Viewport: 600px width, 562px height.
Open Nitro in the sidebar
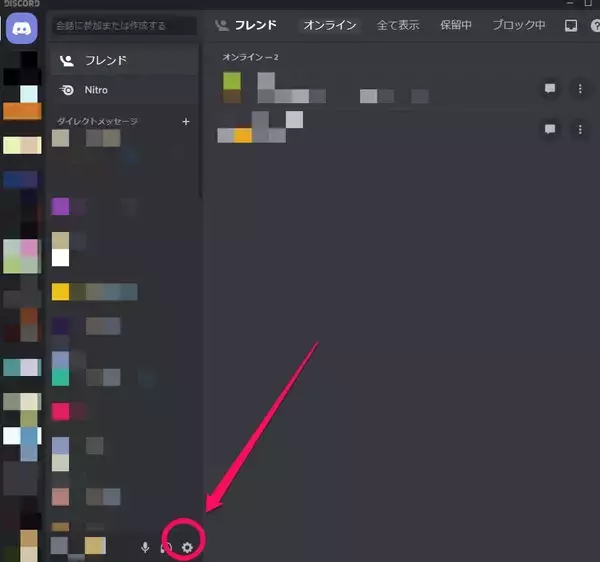point(124,90)
